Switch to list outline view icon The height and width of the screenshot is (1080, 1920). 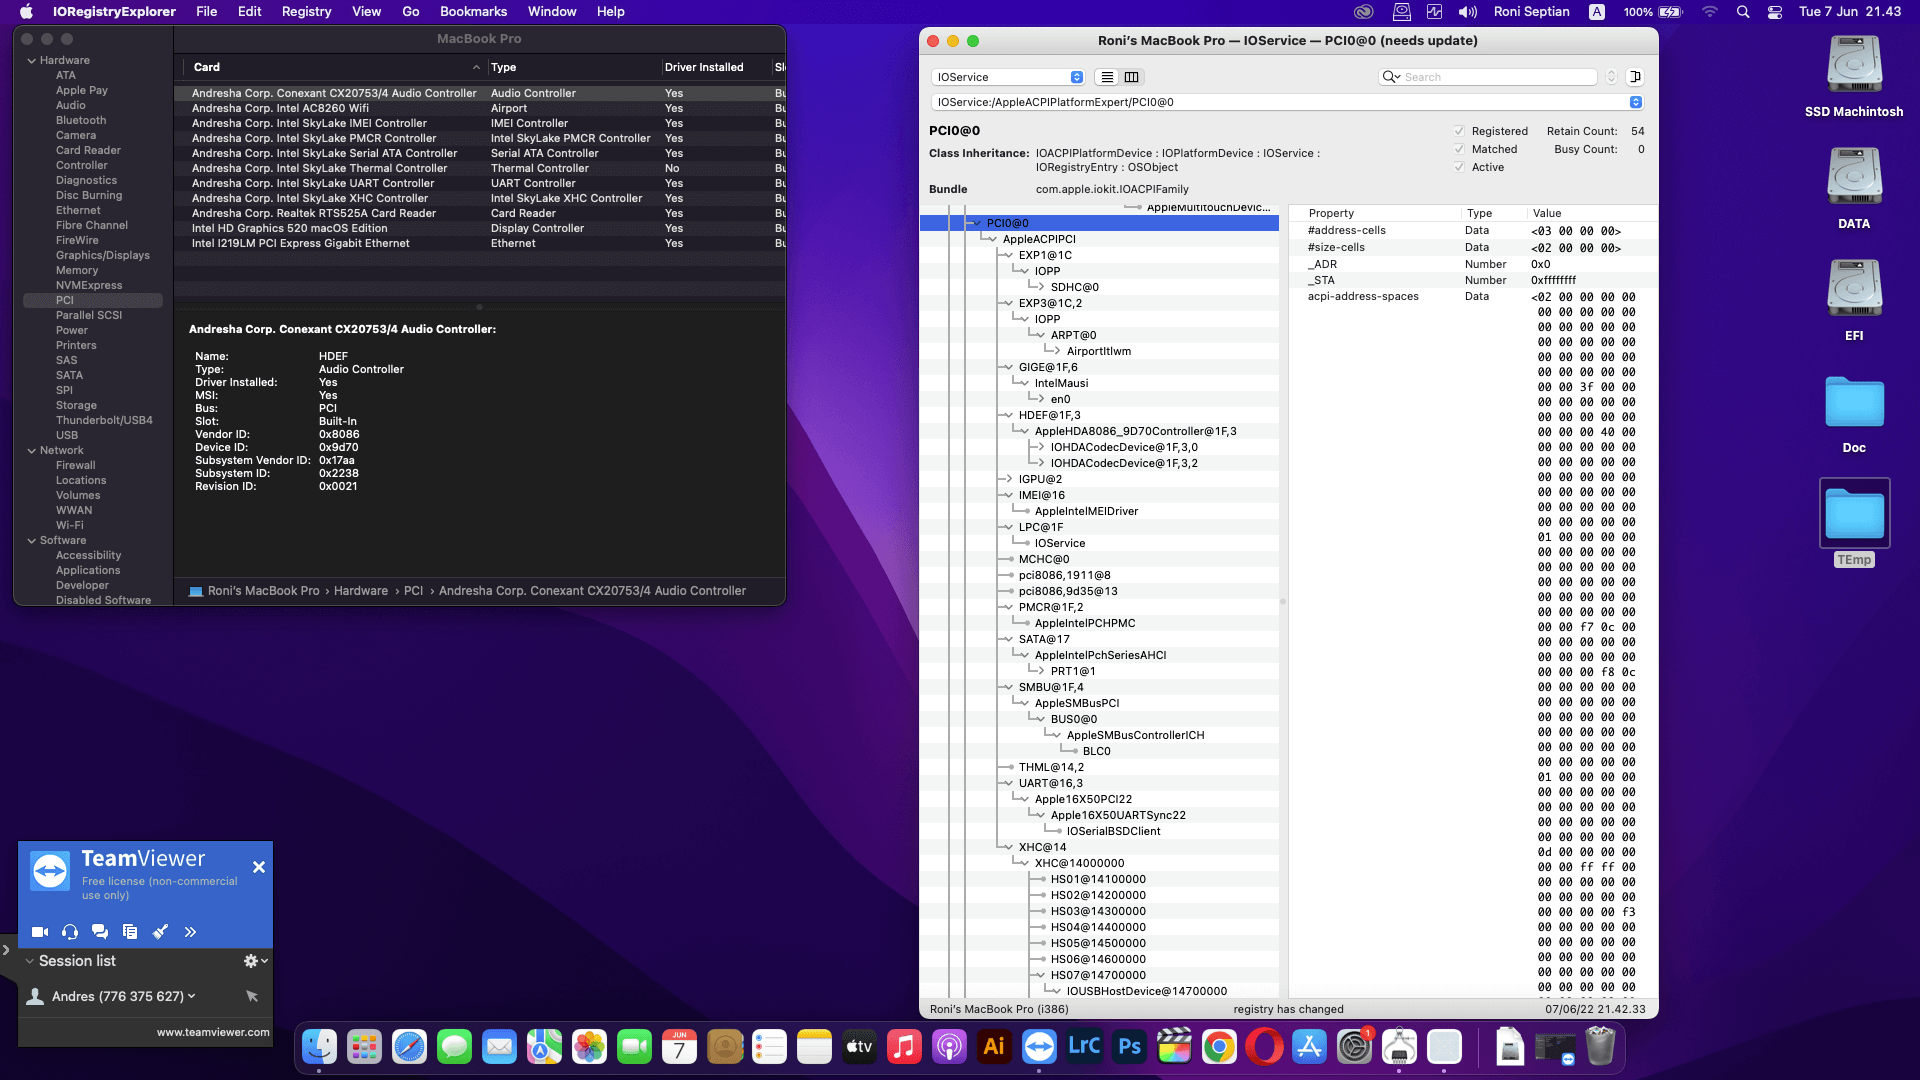(1107, 77)
